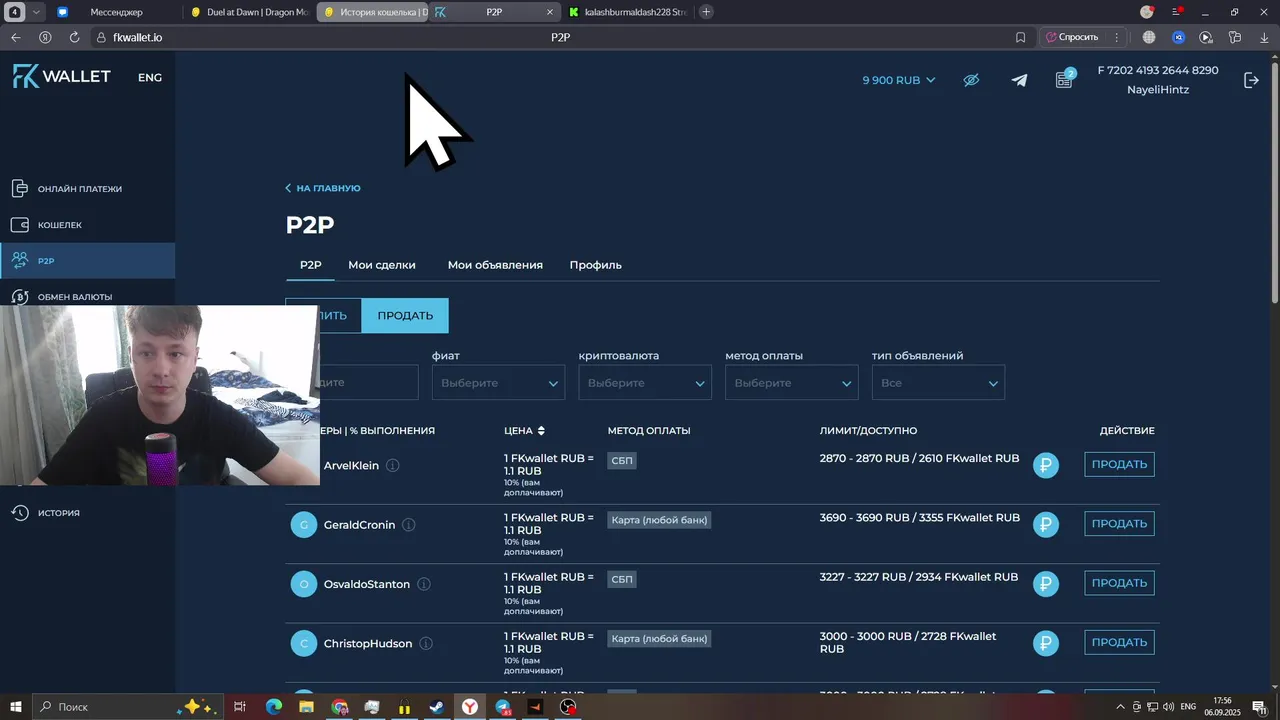Screen dimensions: 1280x720
Task: Open the Telegram icon in the header
Action: [1019, 80]
